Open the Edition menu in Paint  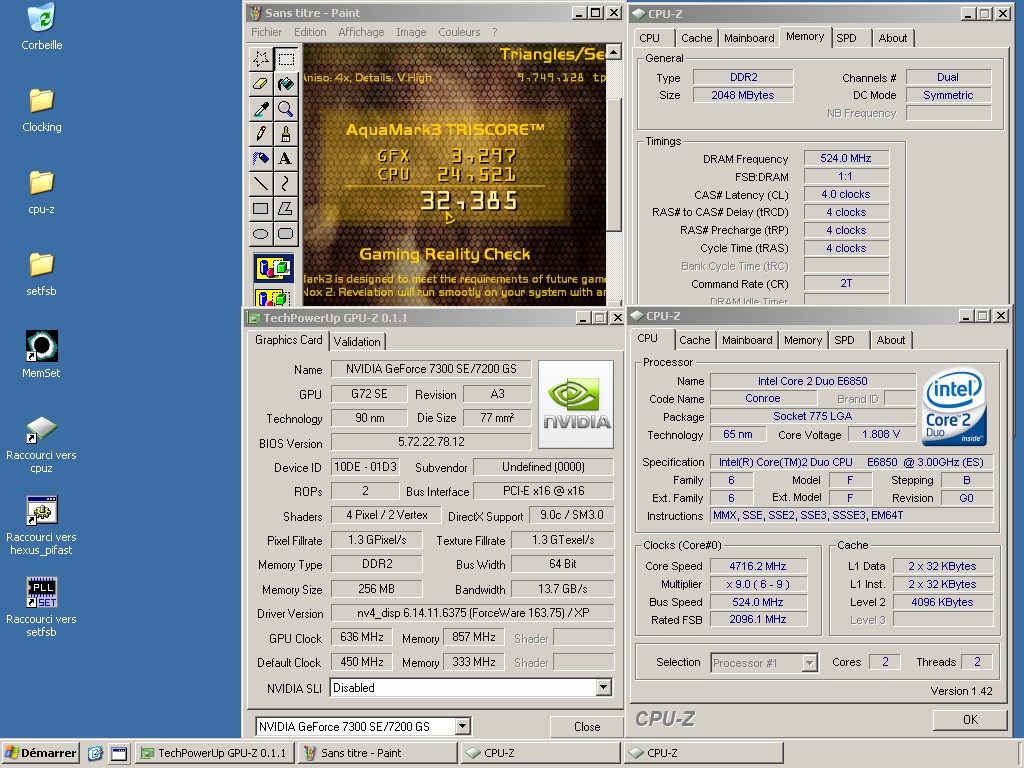[310, 32]
